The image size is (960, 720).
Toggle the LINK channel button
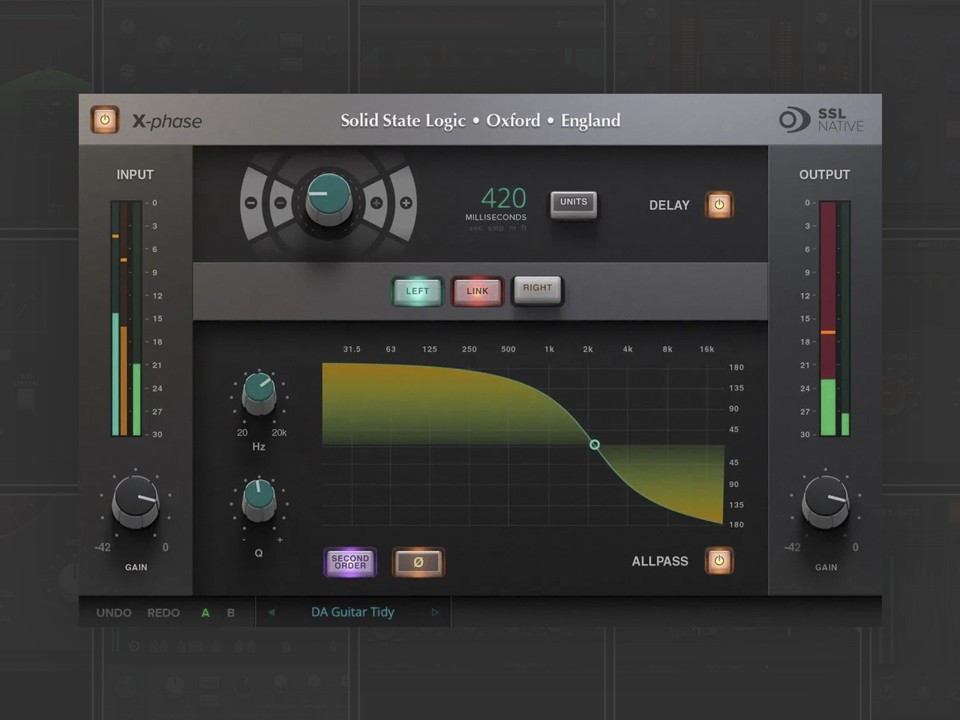(477, 291)
